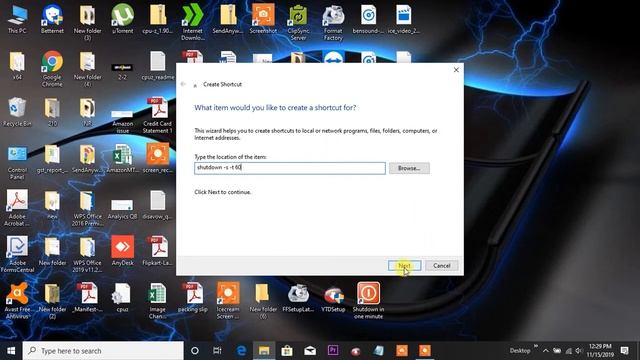Viewport: 640px width, 360px height.
Task: Select Control Panel desktop icon
Action: point(17,162)
